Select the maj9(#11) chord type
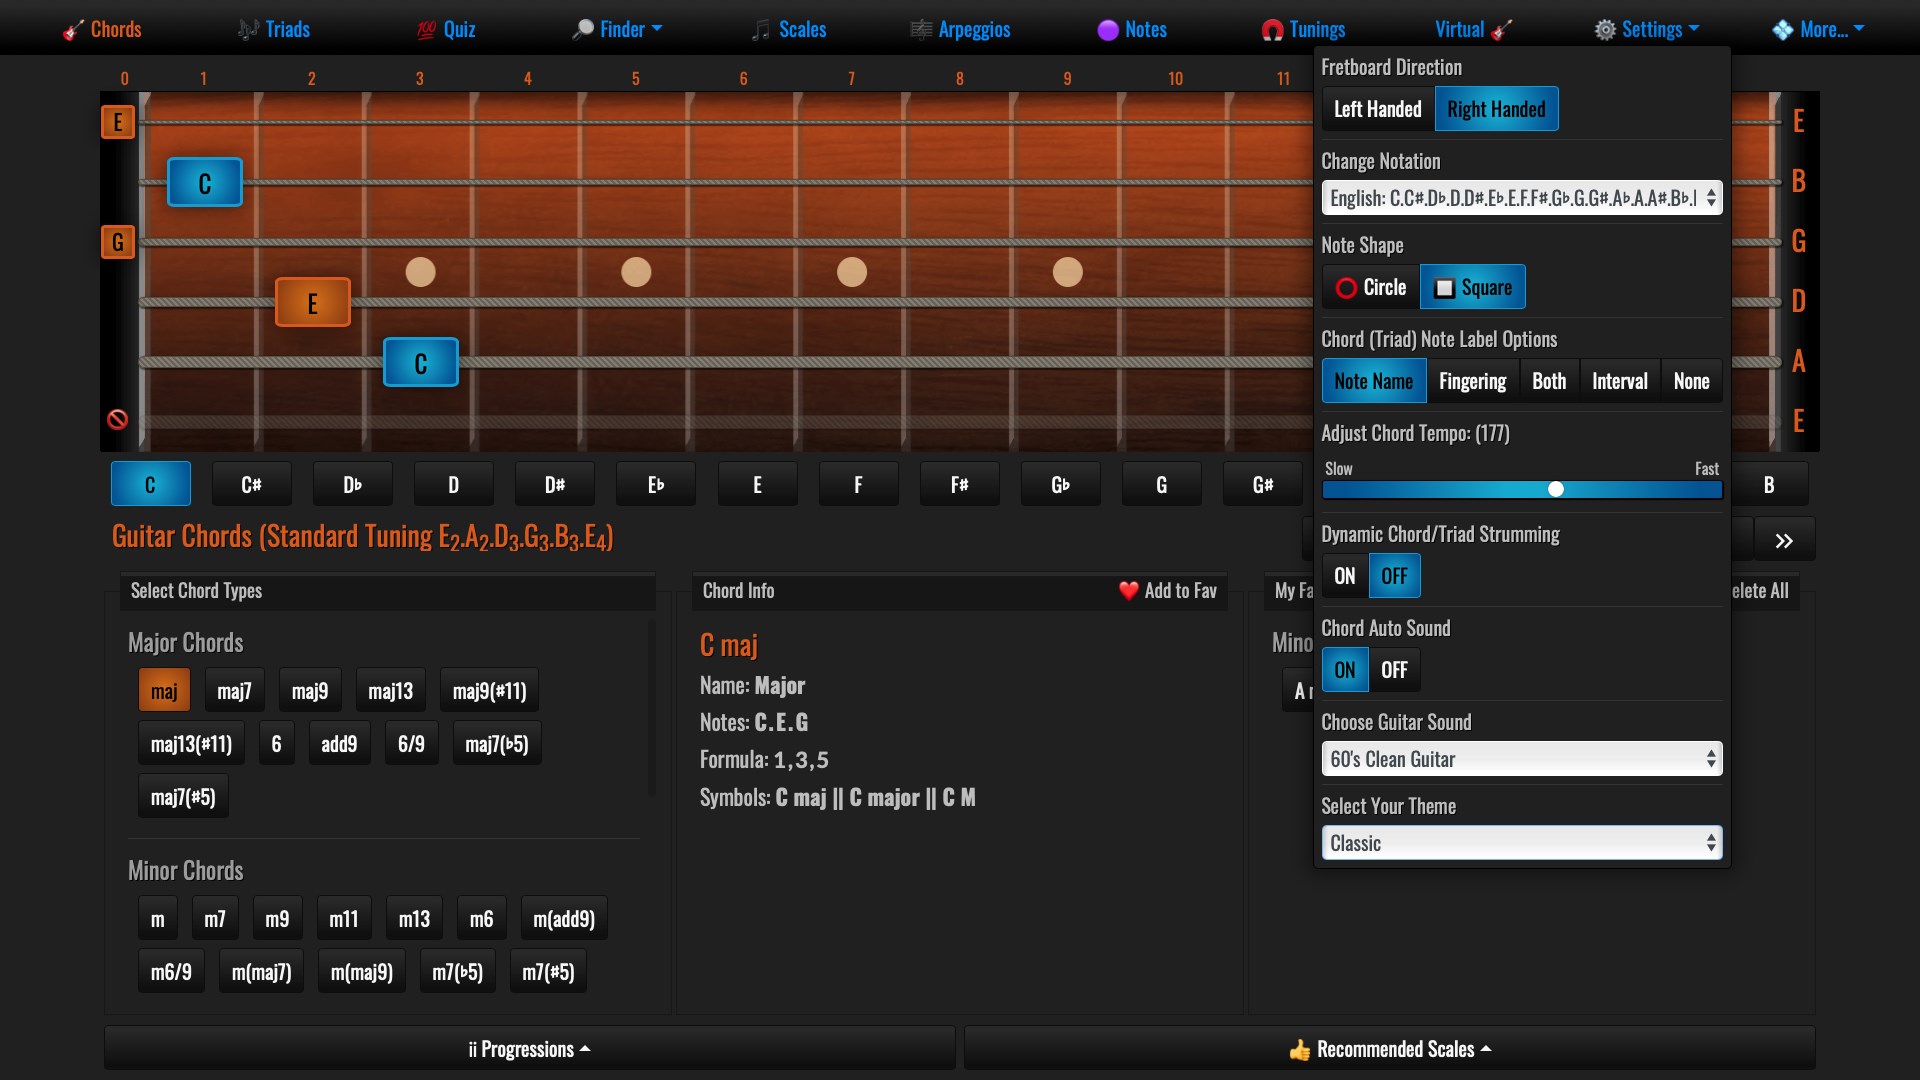1920x1080 pixels. [x=489, y=691]
